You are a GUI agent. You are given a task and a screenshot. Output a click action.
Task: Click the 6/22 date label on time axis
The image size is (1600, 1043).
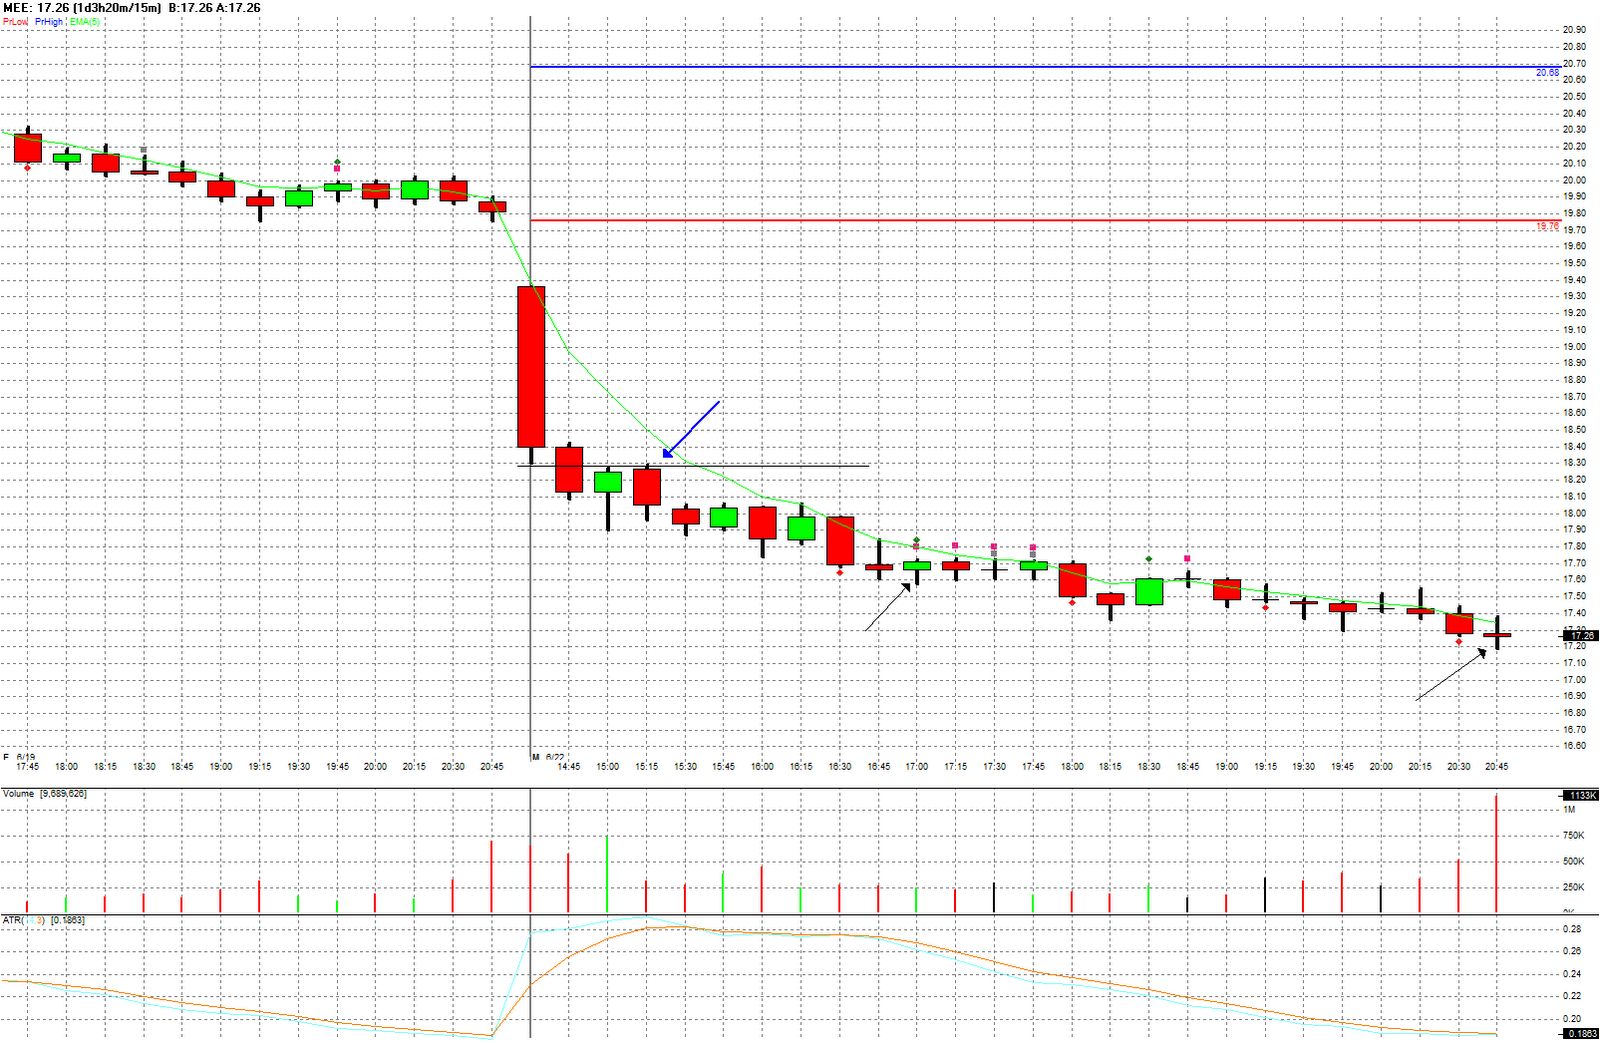coord(555,757)
